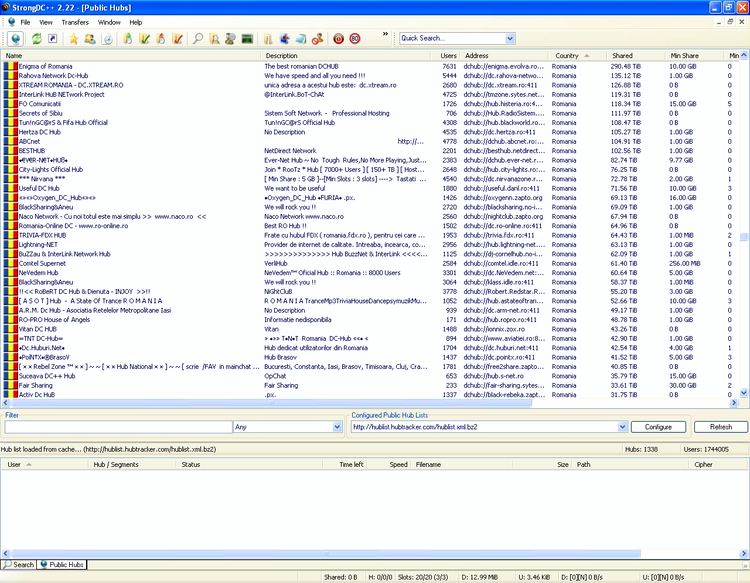
Task: Open Favorite Hubs with yellow star icon
Action: [74, 39]
